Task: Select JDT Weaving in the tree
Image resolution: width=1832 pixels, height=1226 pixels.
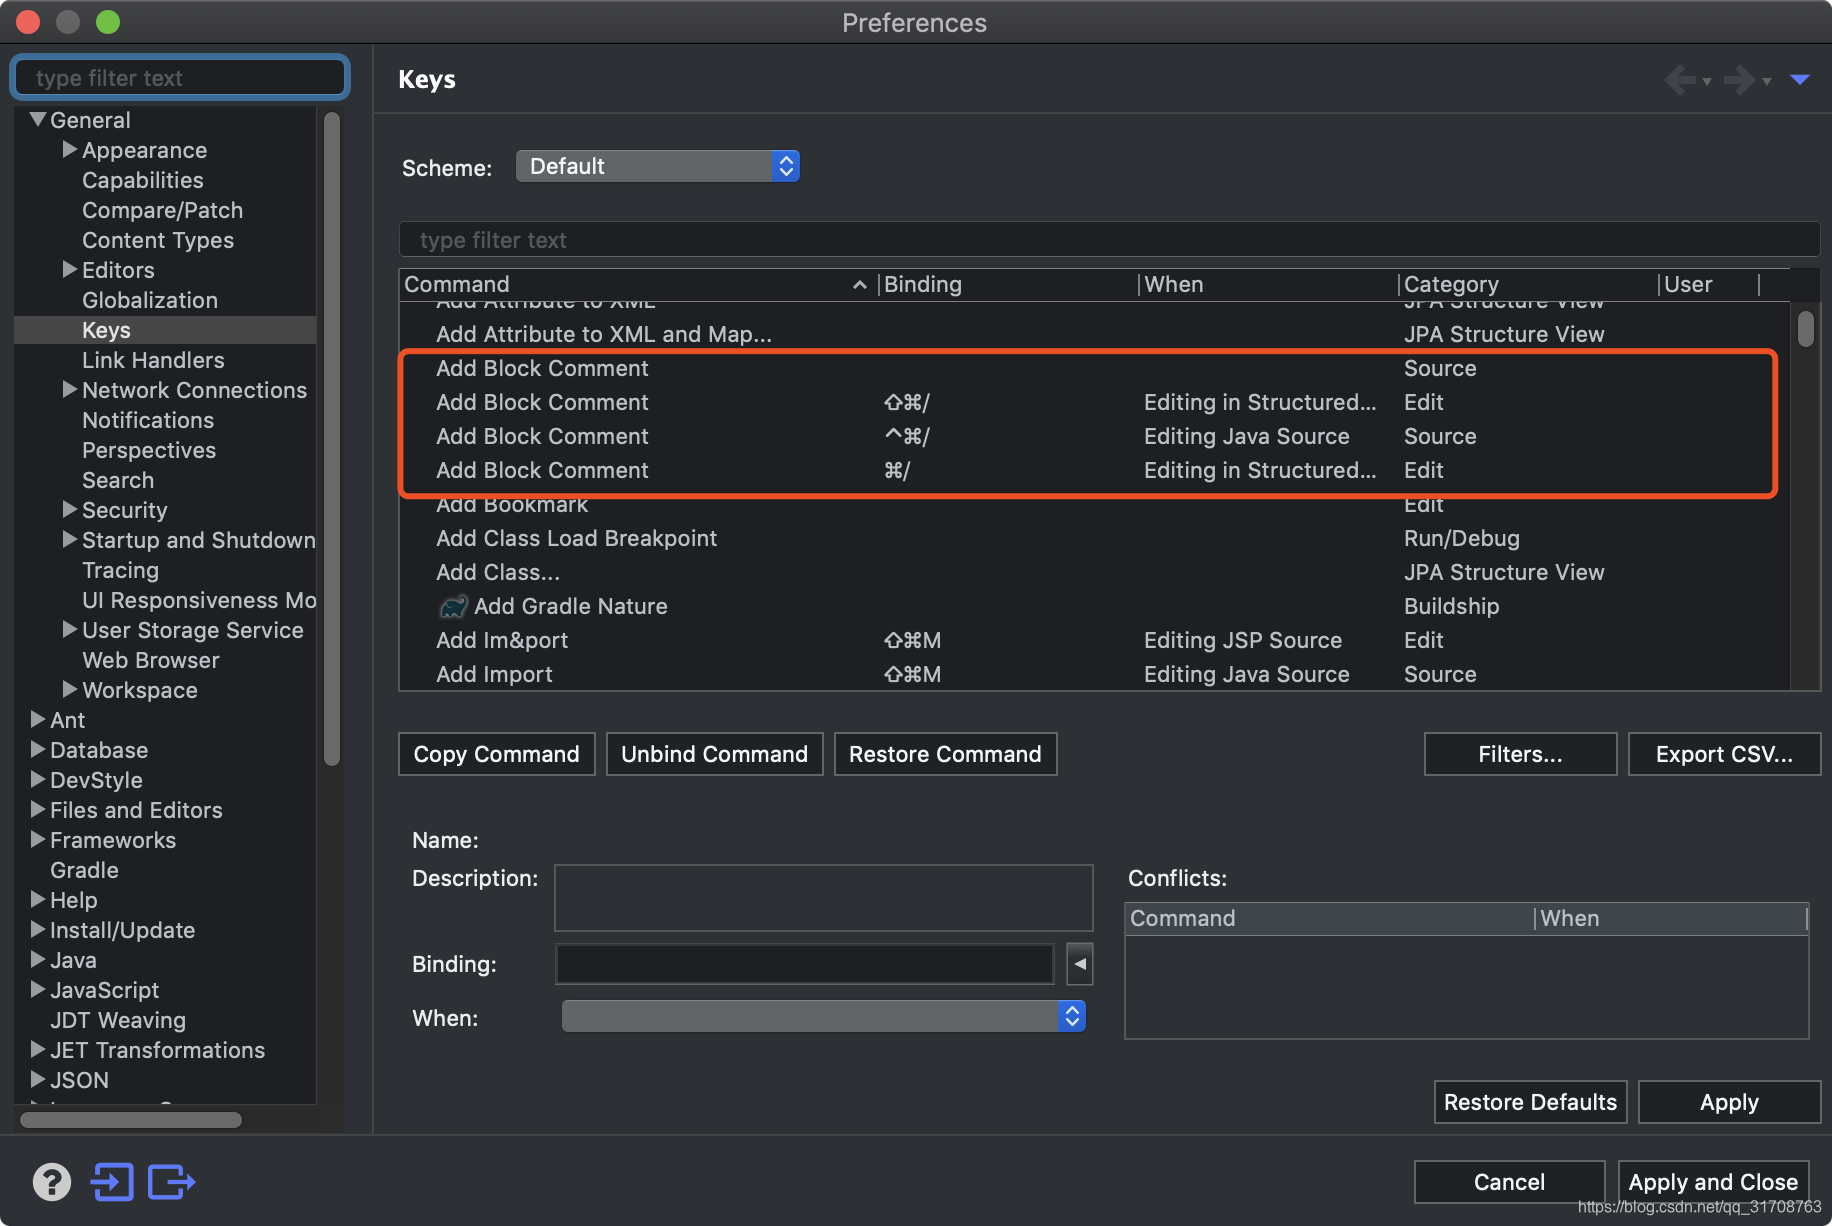Action: (118, 1020)
